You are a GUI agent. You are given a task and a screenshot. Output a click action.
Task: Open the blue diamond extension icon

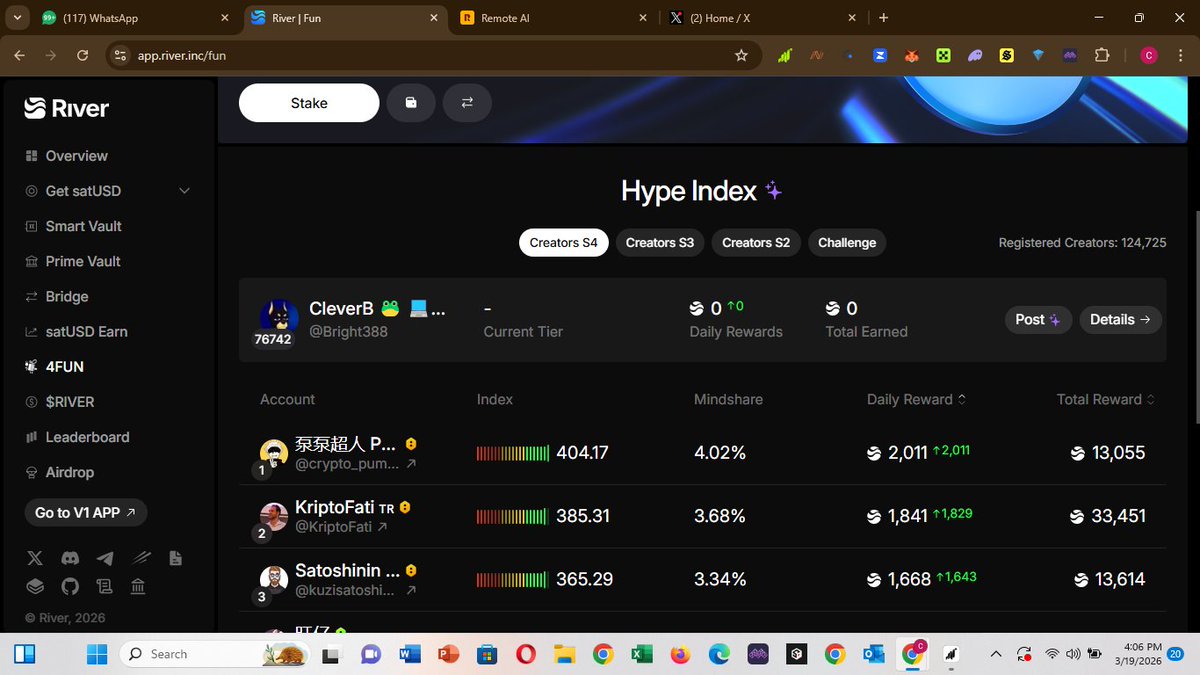(1038, 56)
